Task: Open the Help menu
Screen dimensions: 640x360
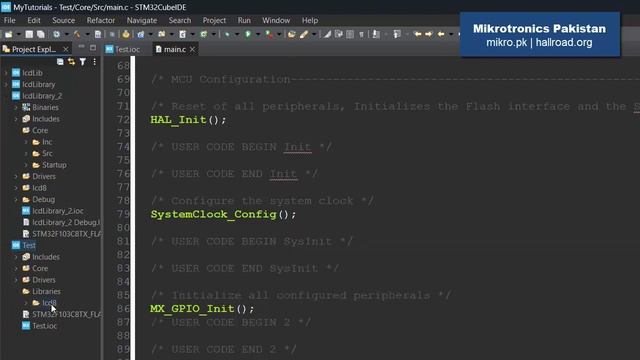Action: click(x=310, y=20)
